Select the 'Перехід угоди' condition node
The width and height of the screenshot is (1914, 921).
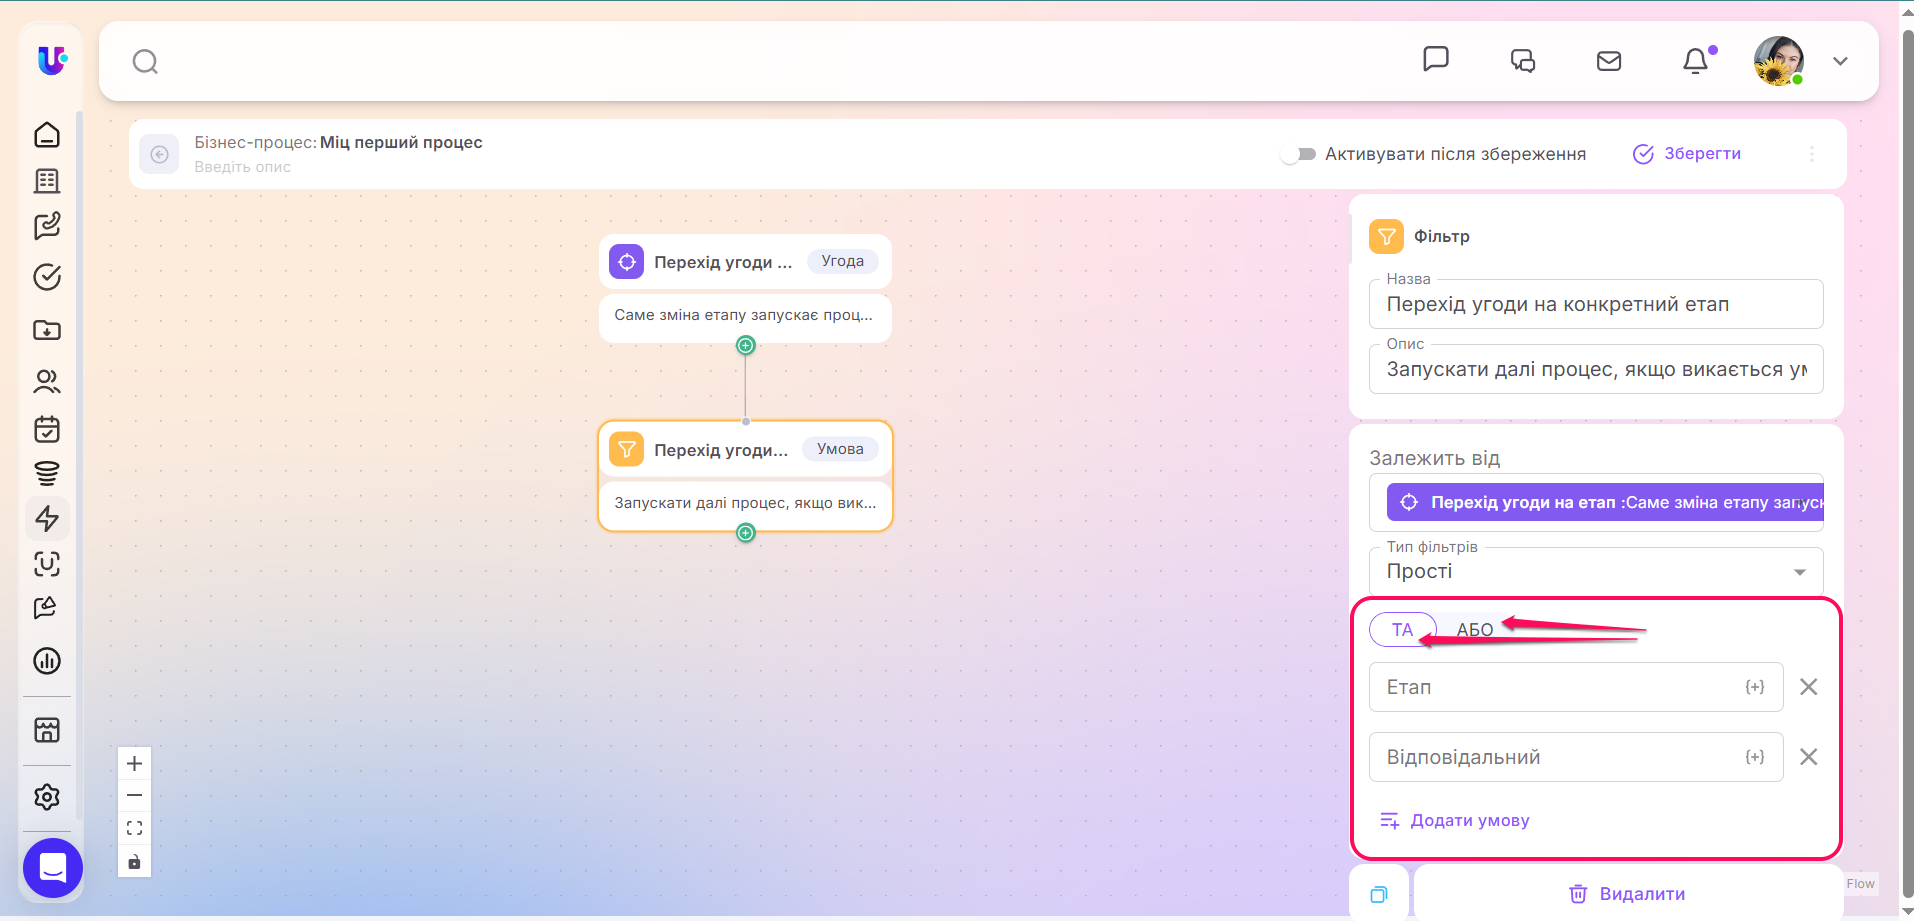point(745,476)
